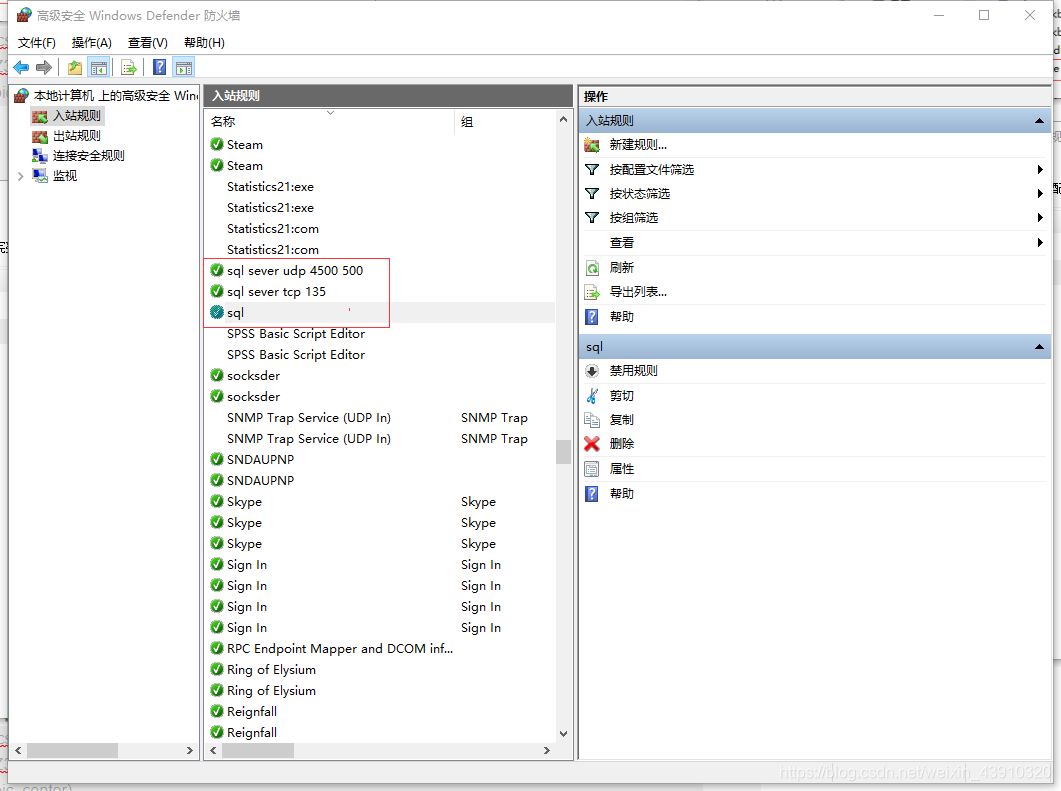Click the New Rule (新建规则) icon

592,145
